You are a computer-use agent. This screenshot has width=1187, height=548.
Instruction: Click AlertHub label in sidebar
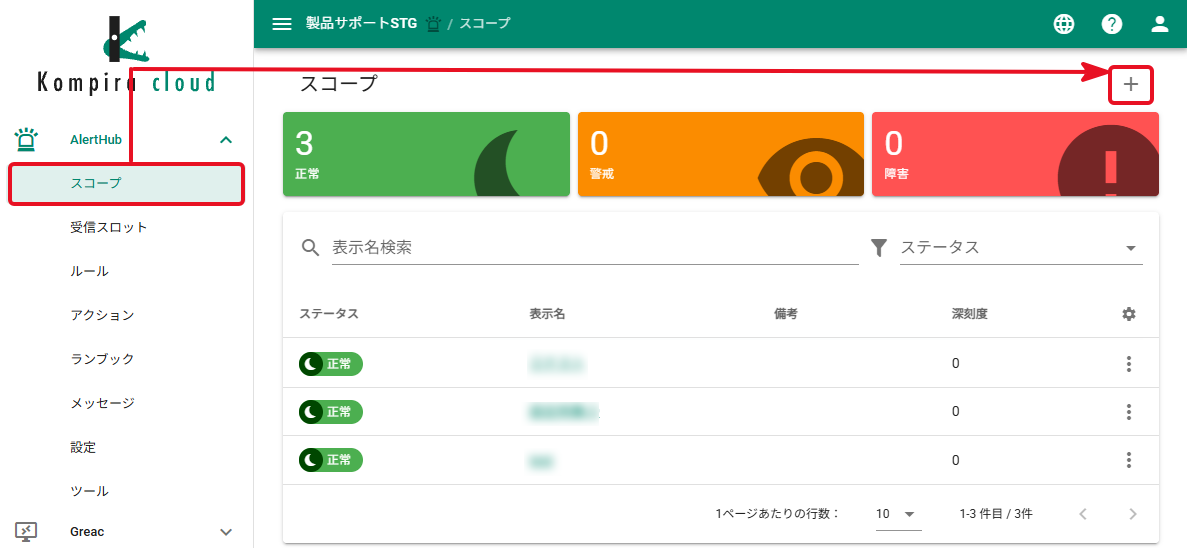[96, 139]
